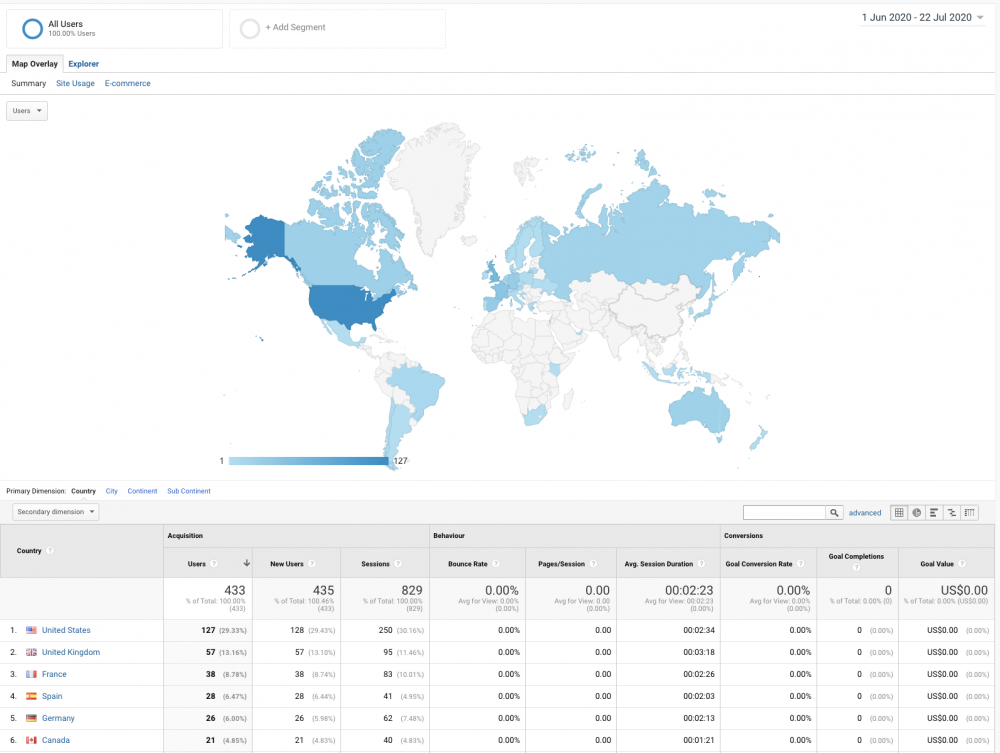Click the help icon next to Goal Value
The width and height of the screenshot is (1000, 753).
962,564
